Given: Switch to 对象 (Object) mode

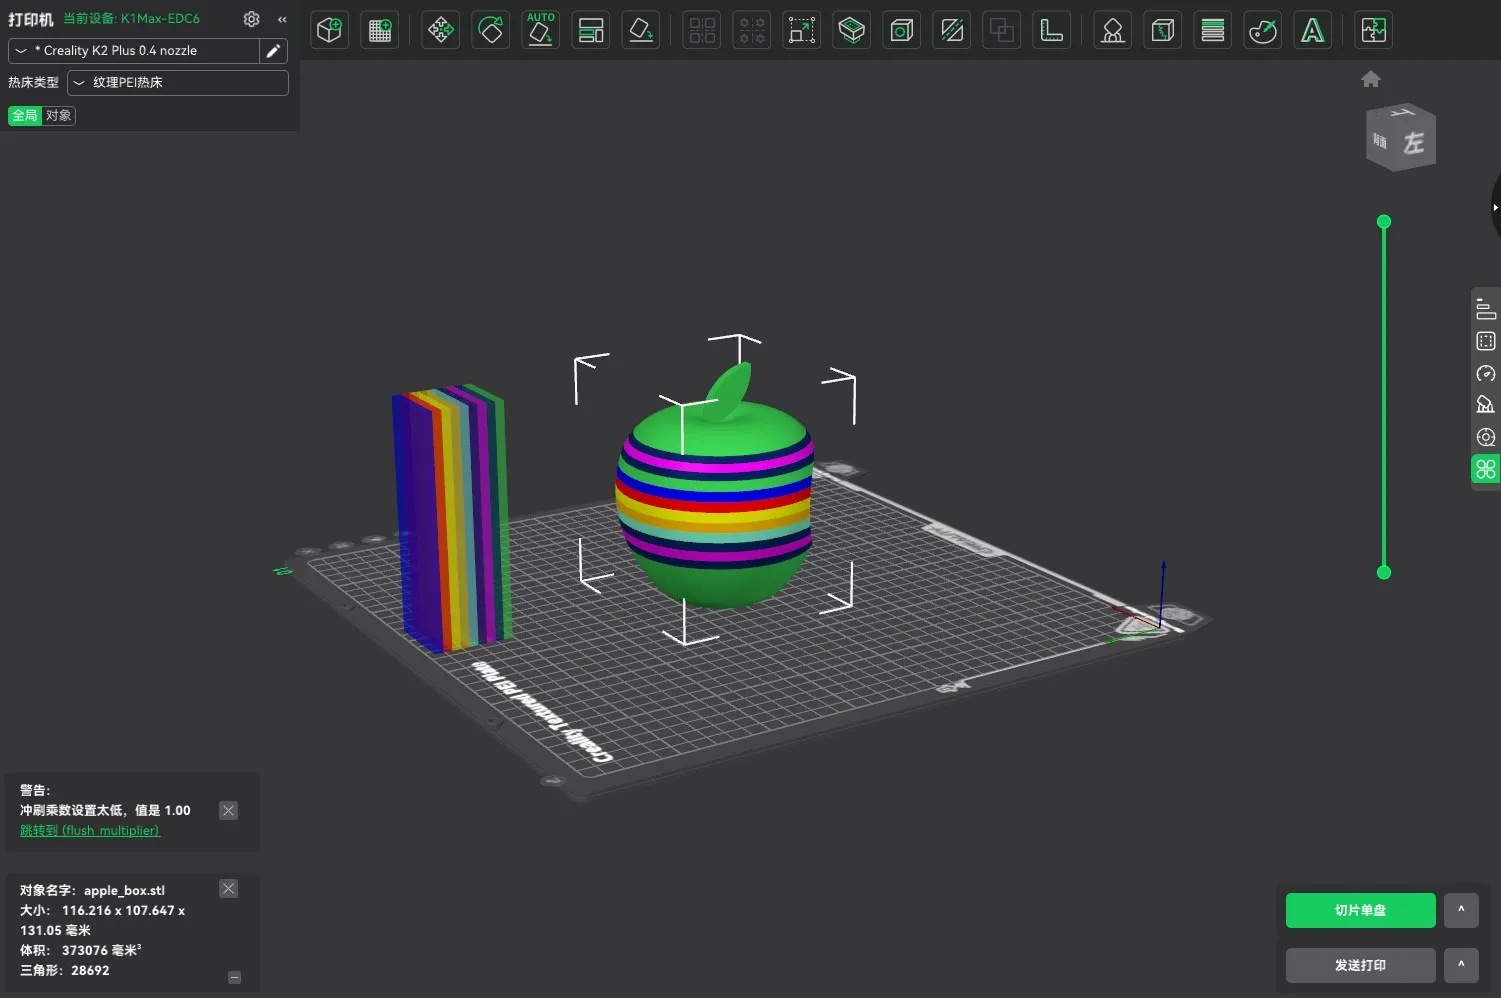Looking at the screenshot, I should (x=58, y=116).
